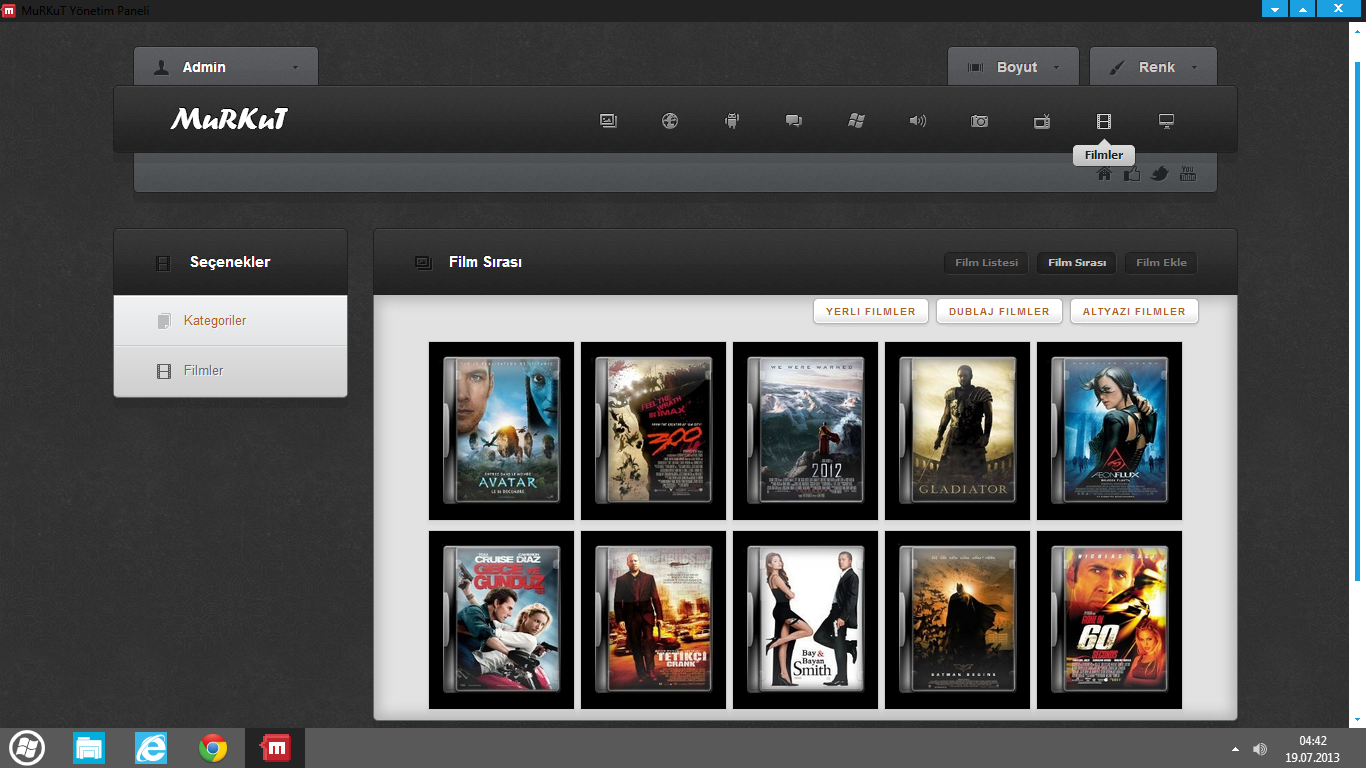
Task: Open File Explorer from taskbar
Action: 89,748
